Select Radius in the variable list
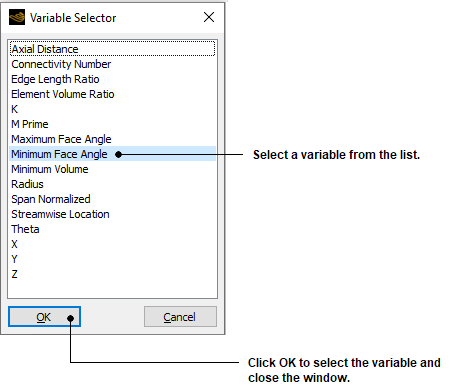Screen dimensions: 451x390 pos(112,184)
